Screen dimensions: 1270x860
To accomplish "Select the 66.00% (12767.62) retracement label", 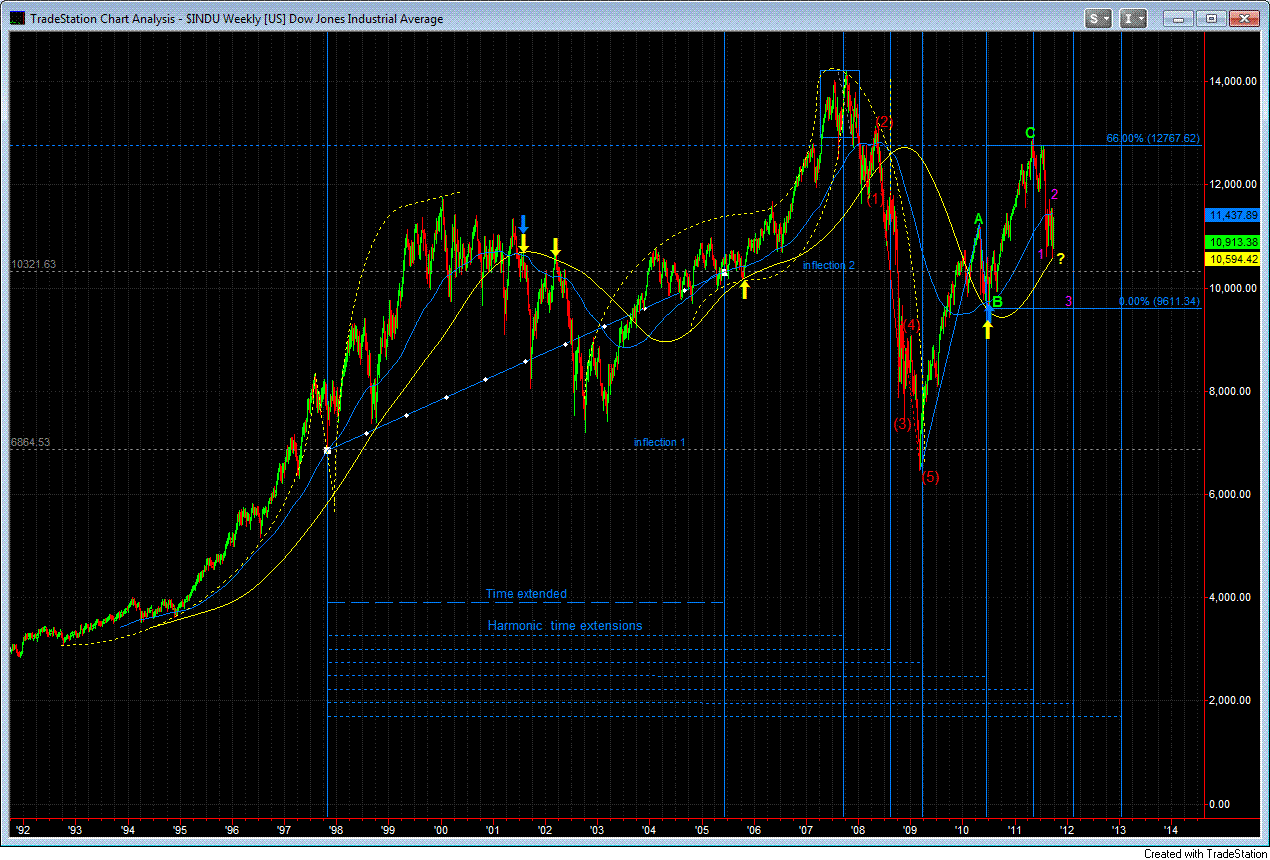I will click(x=1152, y=138).
